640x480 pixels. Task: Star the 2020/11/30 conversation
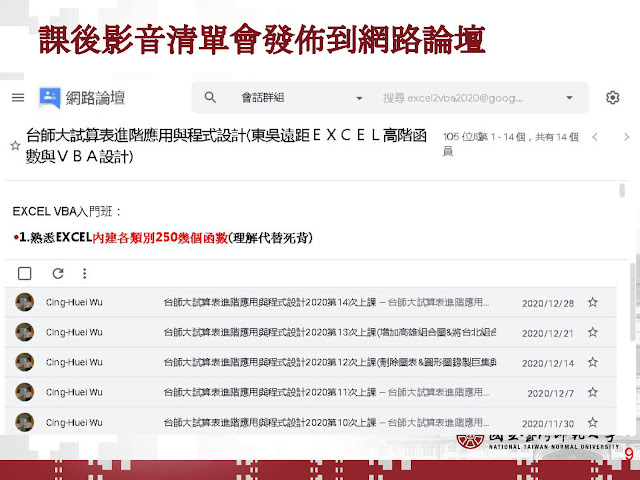coord(593,422)
